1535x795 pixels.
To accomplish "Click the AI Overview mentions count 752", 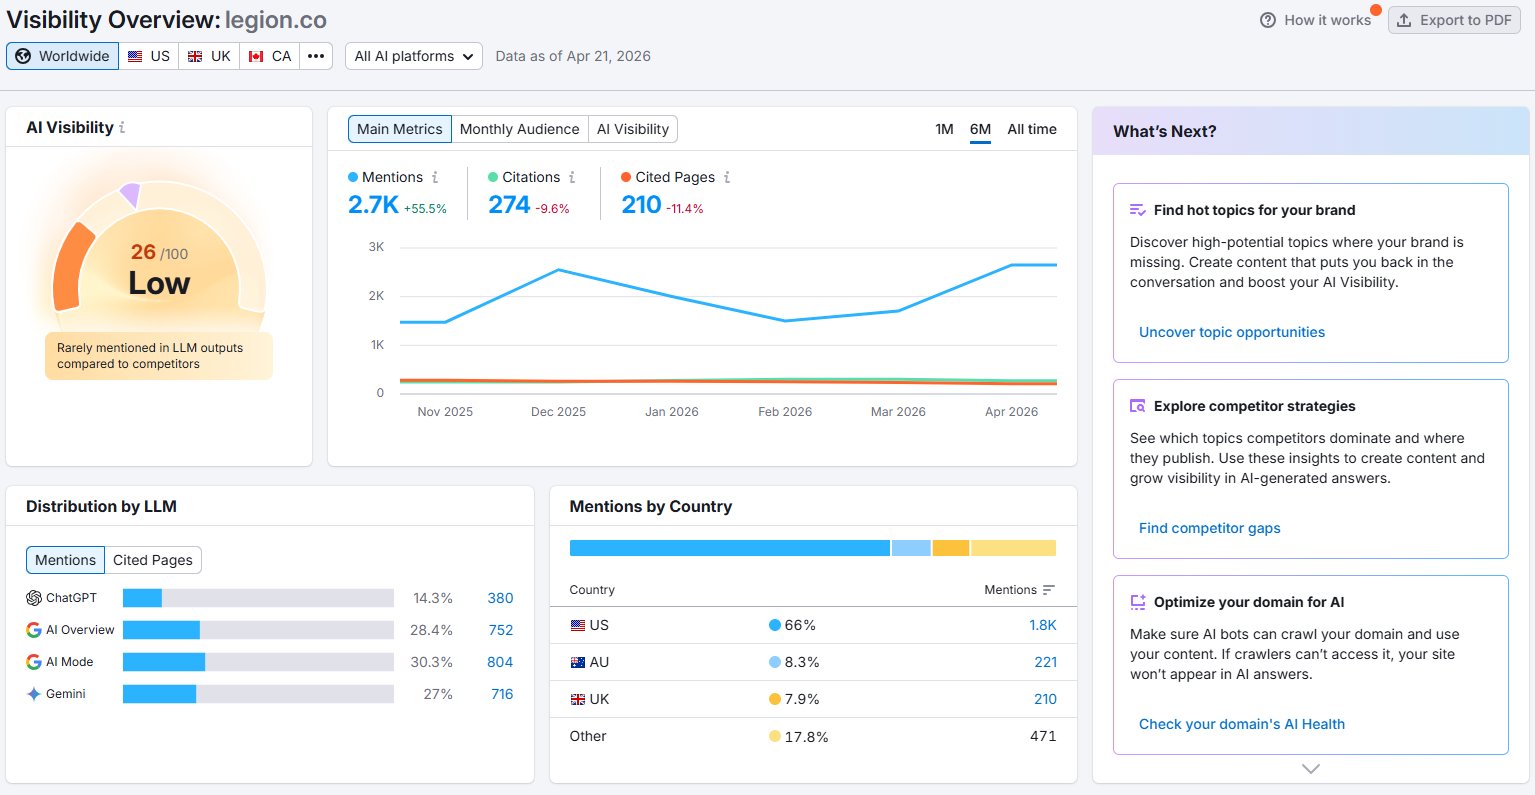I will (x=500, y=630).
